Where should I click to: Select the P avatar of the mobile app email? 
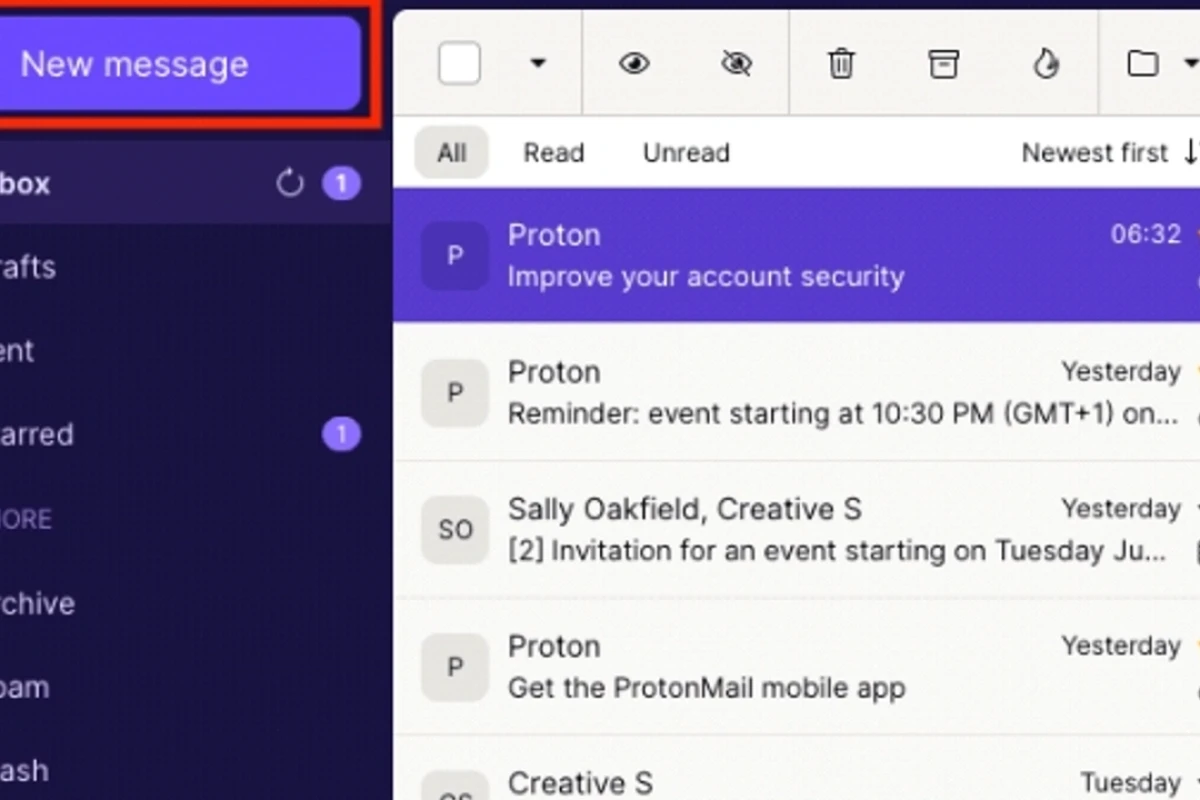pyautogui.click(x=455, y=667)
